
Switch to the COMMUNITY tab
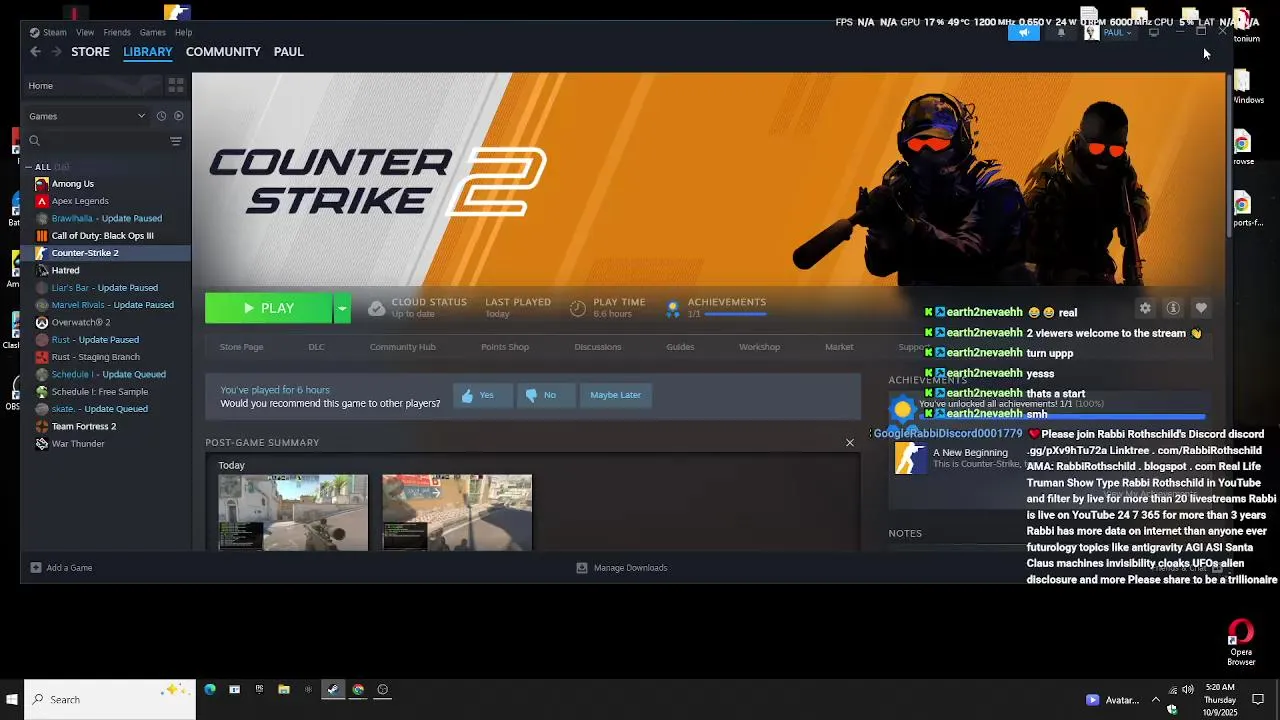tap(223, 52)
